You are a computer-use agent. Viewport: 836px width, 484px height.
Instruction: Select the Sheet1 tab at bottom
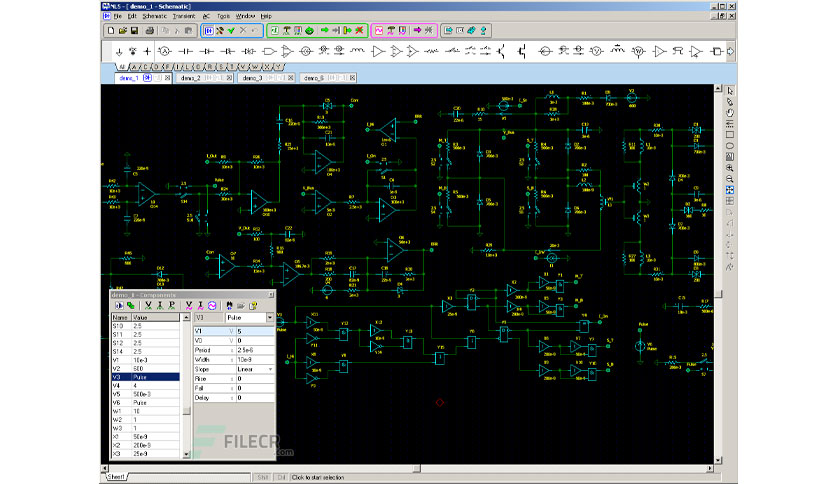click(x=116, y=477)
